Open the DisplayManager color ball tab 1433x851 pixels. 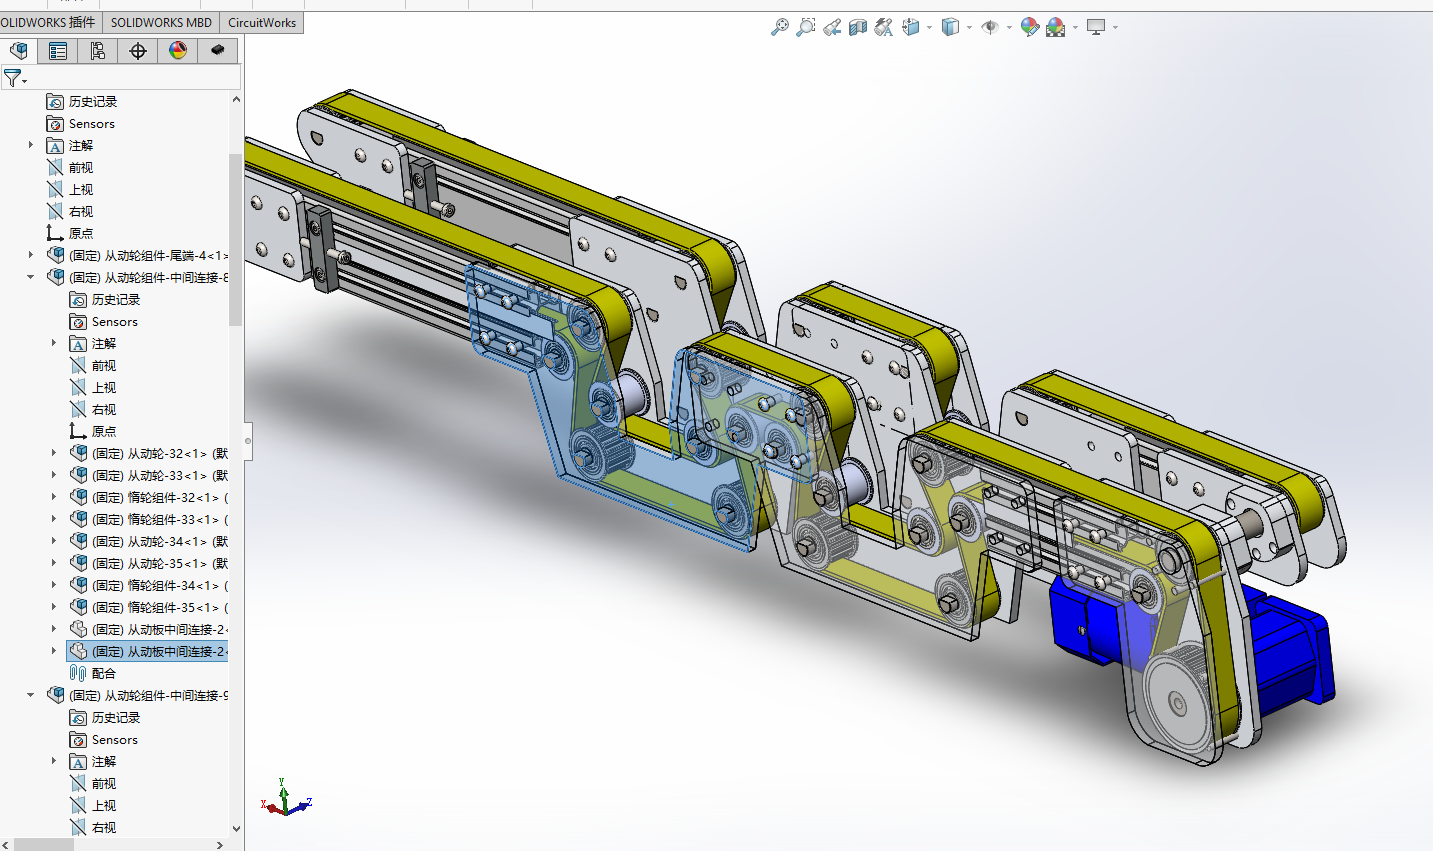[178, 51]
